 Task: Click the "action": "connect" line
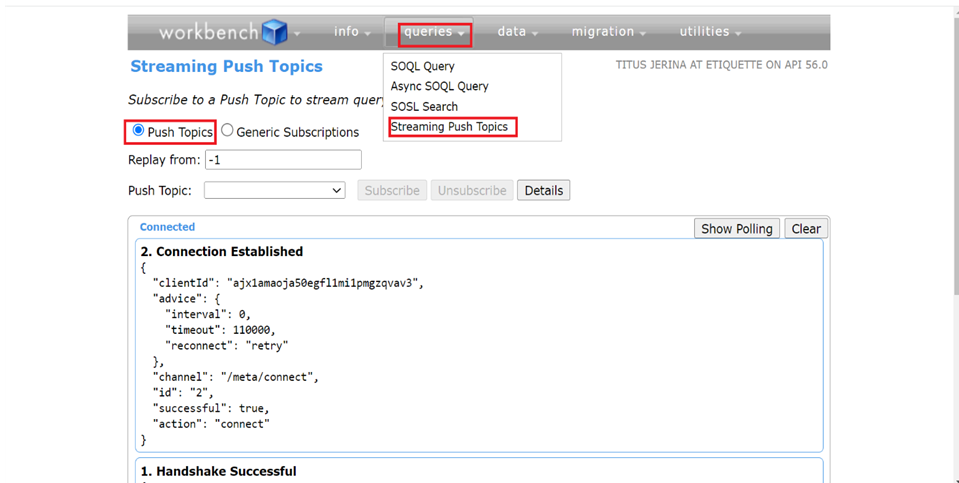pos(211,424)
